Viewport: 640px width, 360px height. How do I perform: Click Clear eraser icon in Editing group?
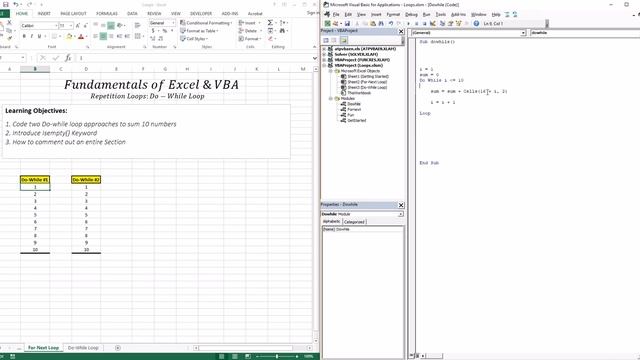click(270, 39)
